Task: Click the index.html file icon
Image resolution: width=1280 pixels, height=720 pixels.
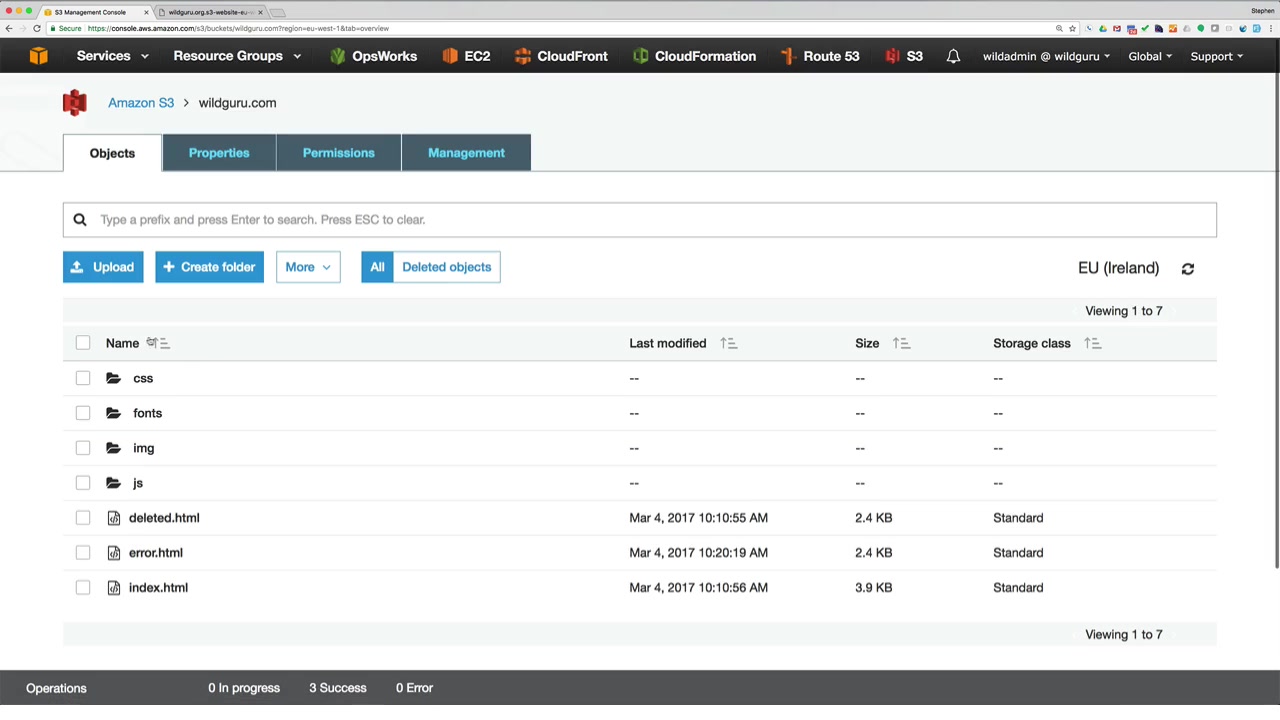Action: [x=114, y=588]
